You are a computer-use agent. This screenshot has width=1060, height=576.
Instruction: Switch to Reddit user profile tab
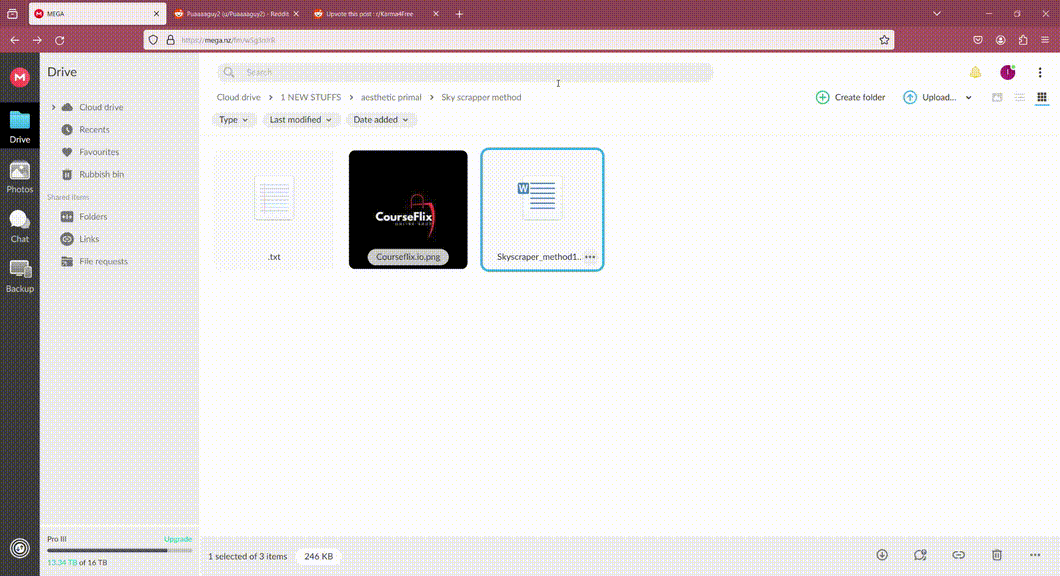click(236, 14)
